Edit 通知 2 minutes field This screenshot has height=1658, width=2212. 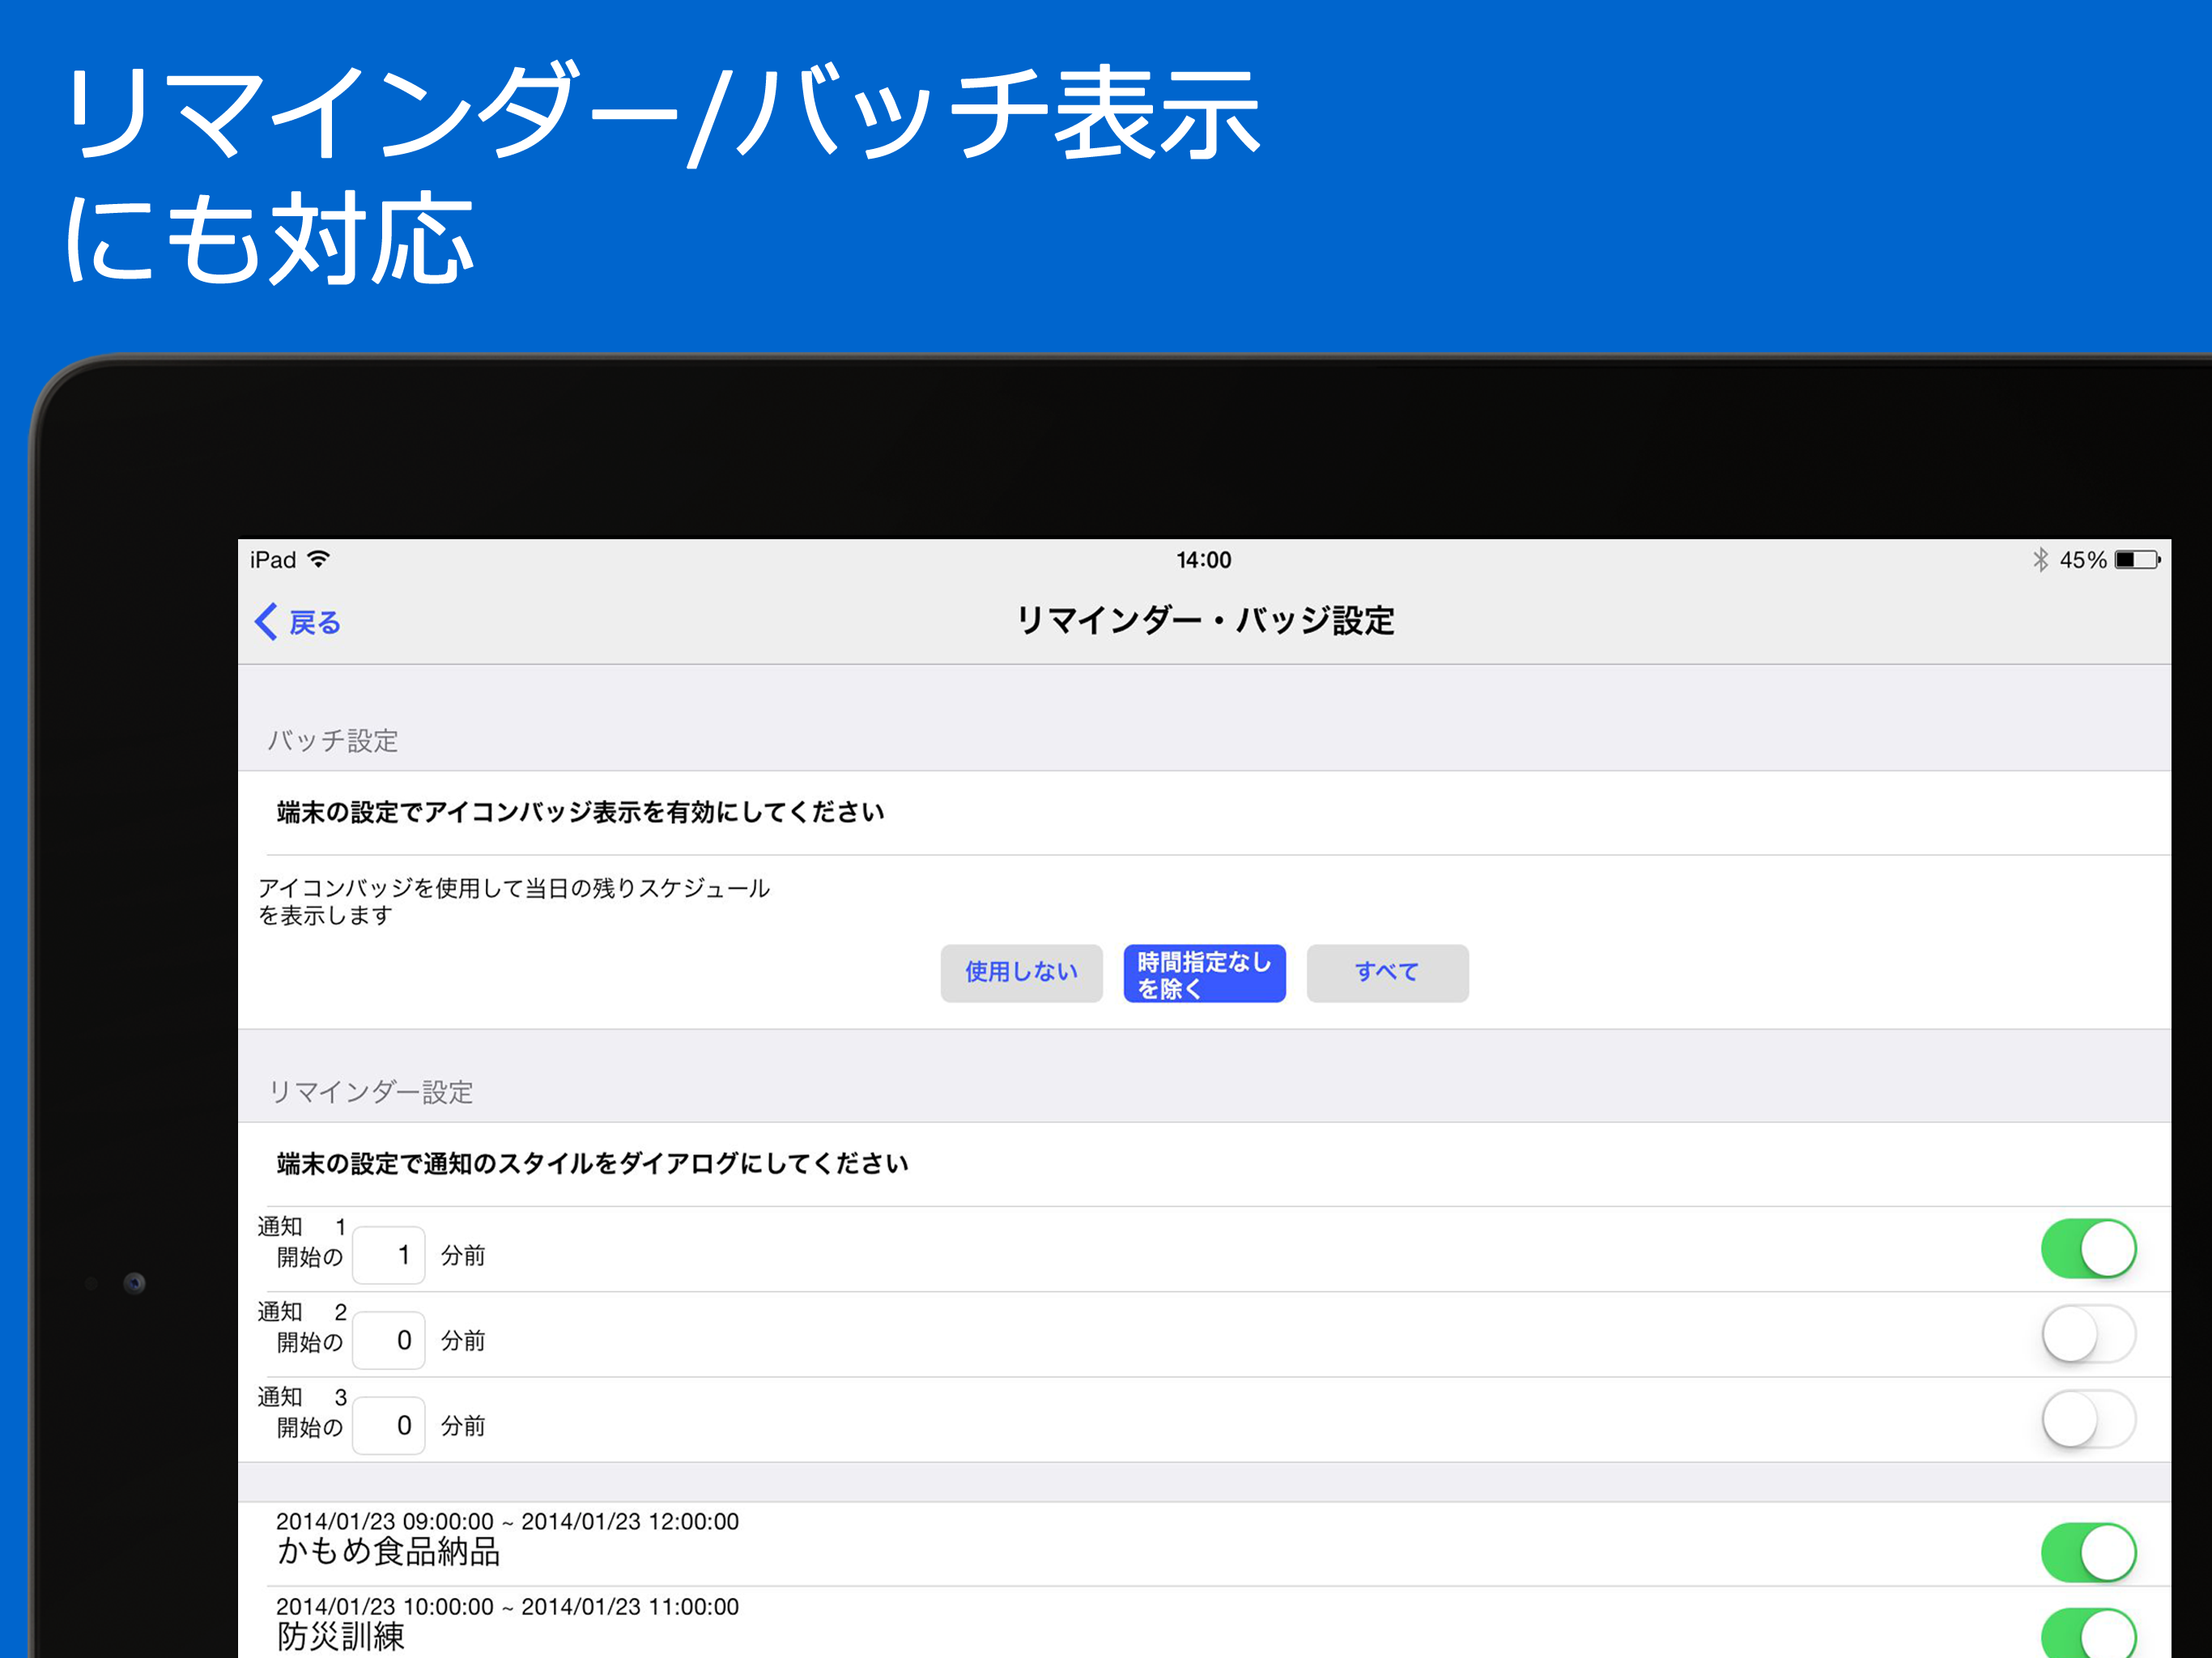[x=389, y=1340]
